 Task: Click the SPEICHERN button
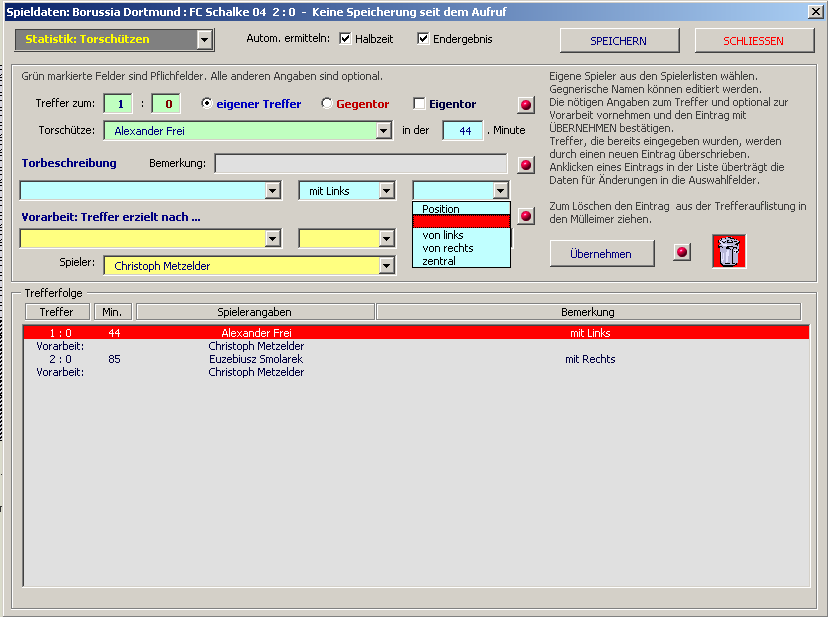point(619,41)
